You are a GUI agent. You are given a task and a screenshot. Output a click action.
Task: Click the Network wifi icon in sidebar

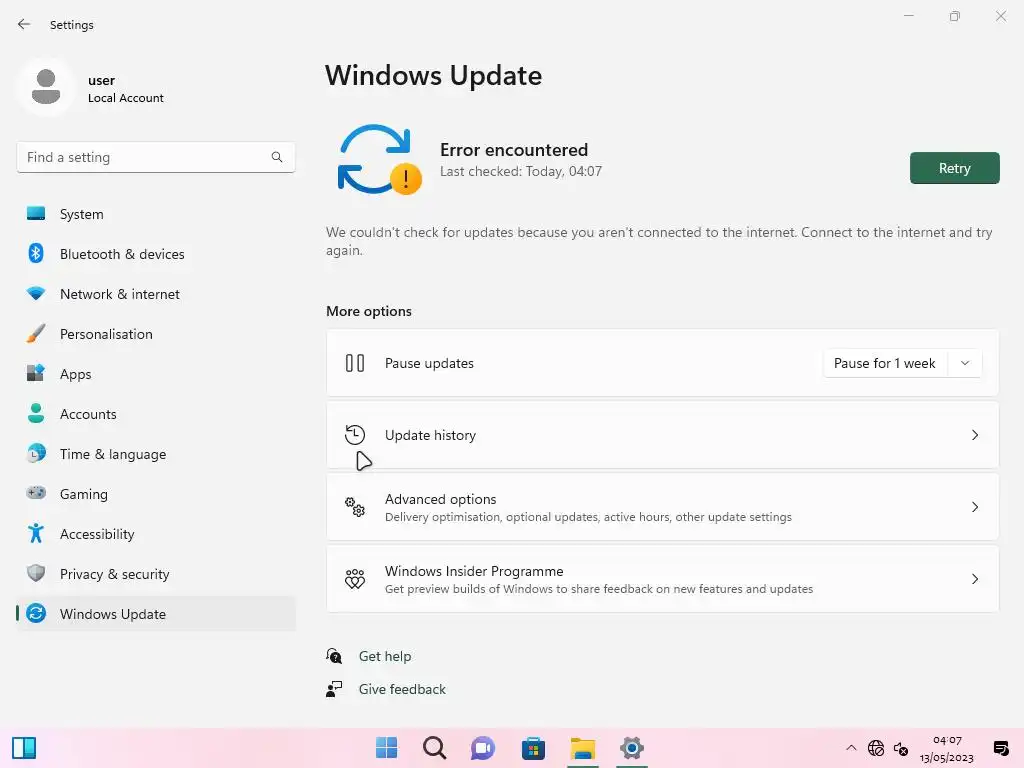(x=36, y=293)
